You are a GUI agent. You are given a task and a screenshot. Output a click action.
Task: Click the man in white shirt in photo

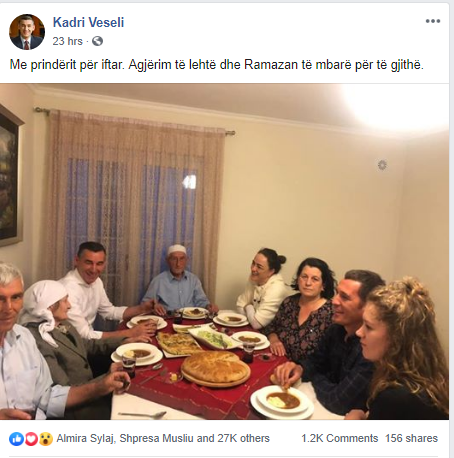click(95, 290)
